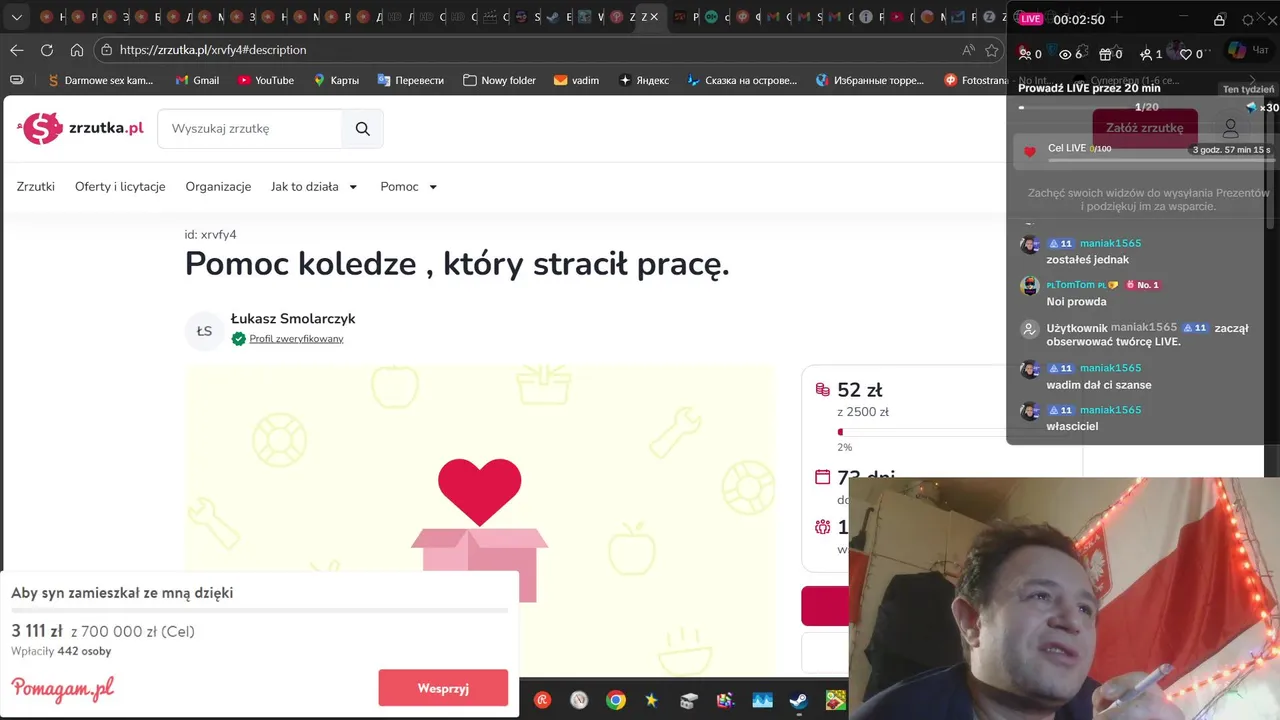1280x720 pixels.
Task: Click the user account icon
Action: (x=1231, y=128)
